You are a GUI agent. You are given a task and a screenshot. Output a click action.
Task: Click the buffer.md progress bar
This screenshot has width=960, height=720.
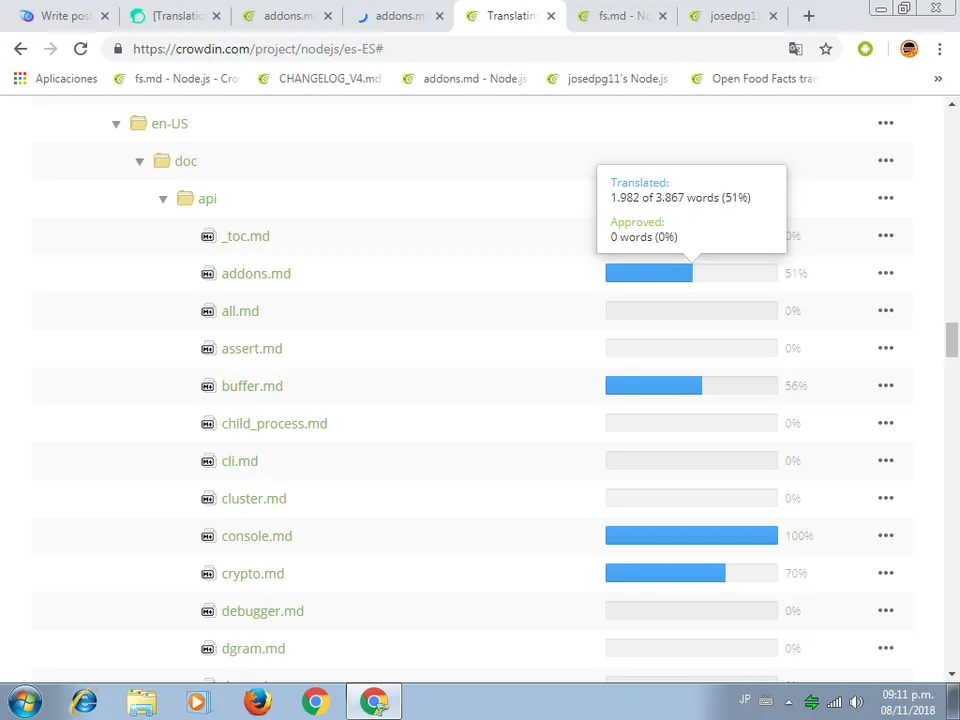coord(691,385)
